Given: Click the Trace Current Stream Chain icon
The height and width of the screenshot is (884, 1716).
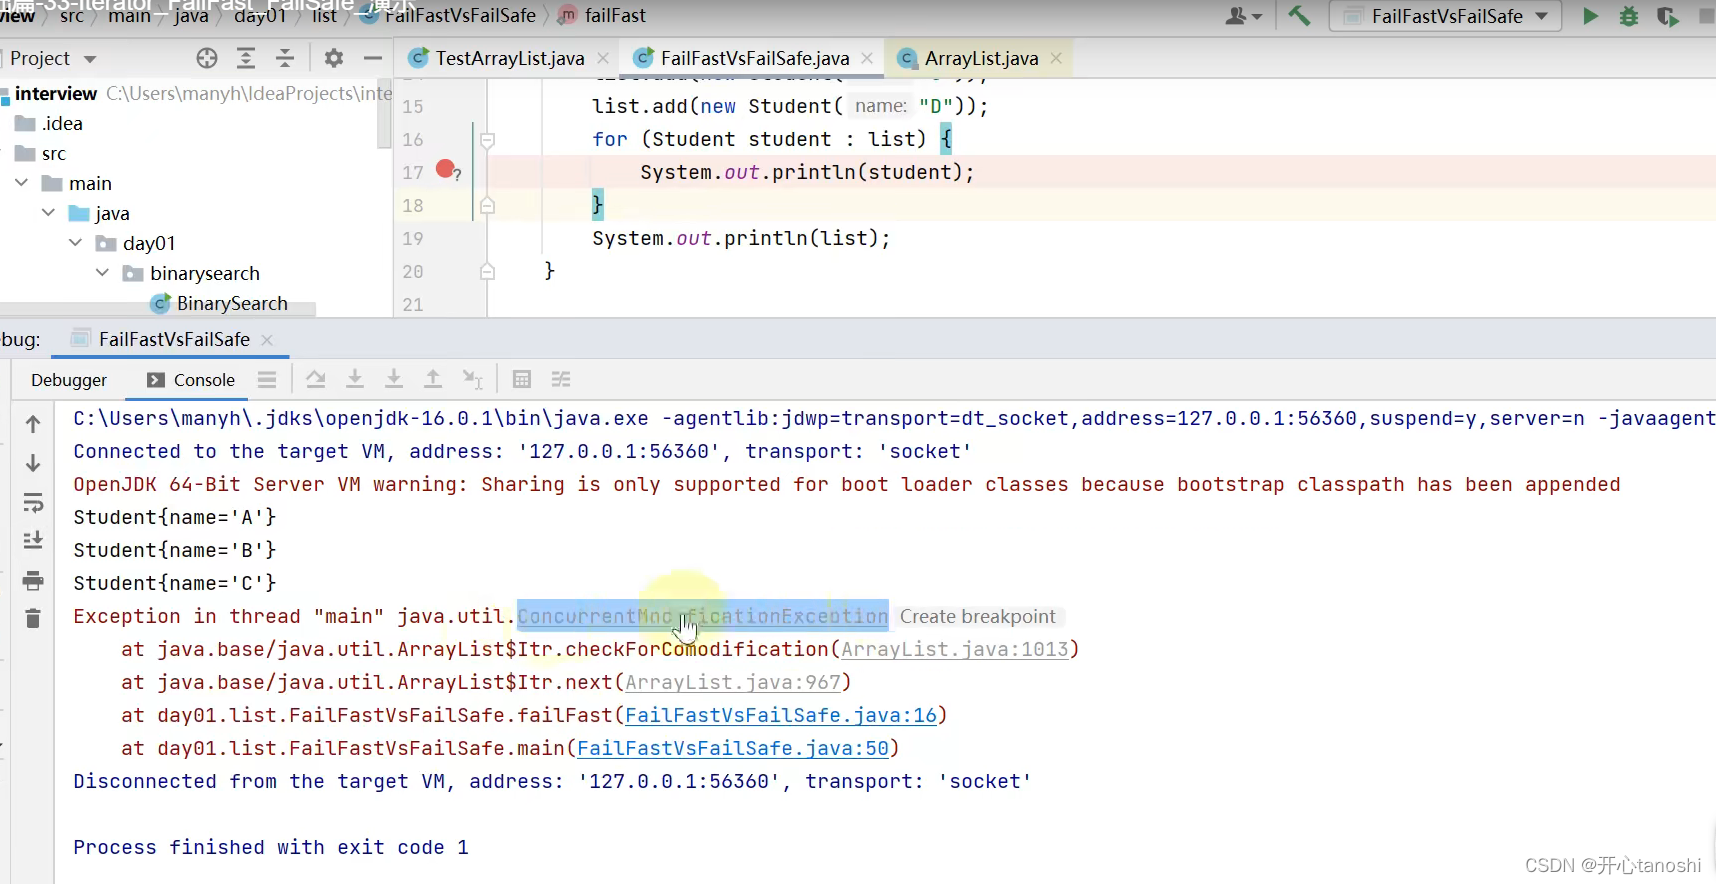Looking at the screenshot, I should point(561,379).
